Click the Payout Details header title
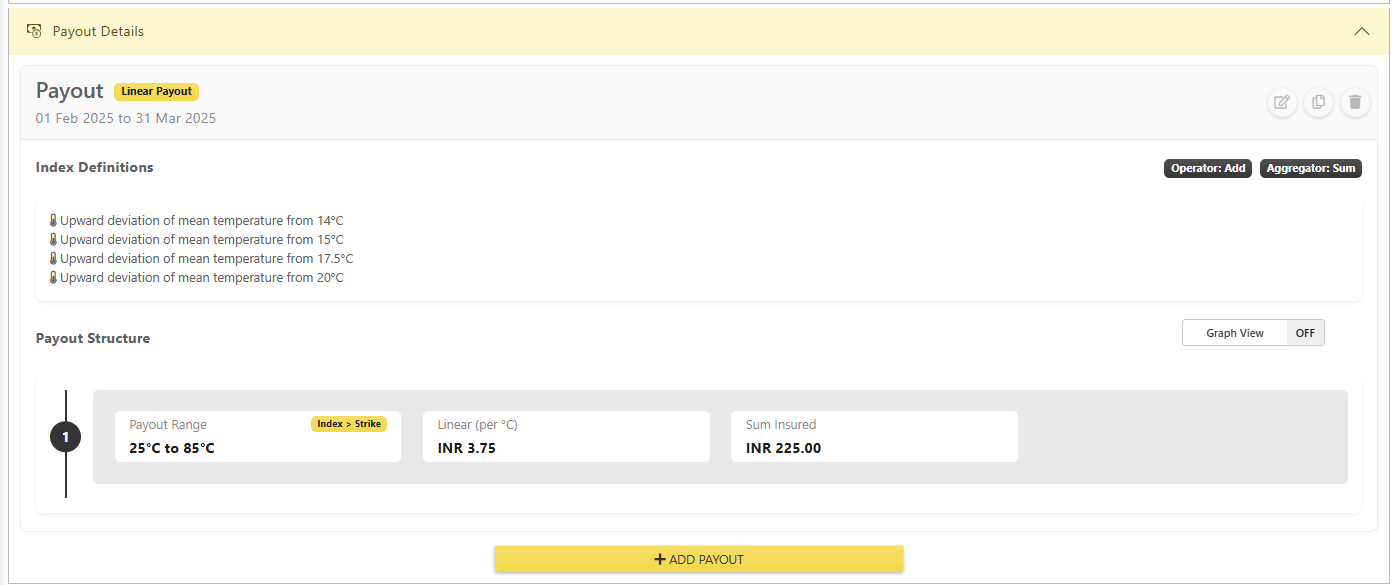 (x=98, y=31)
